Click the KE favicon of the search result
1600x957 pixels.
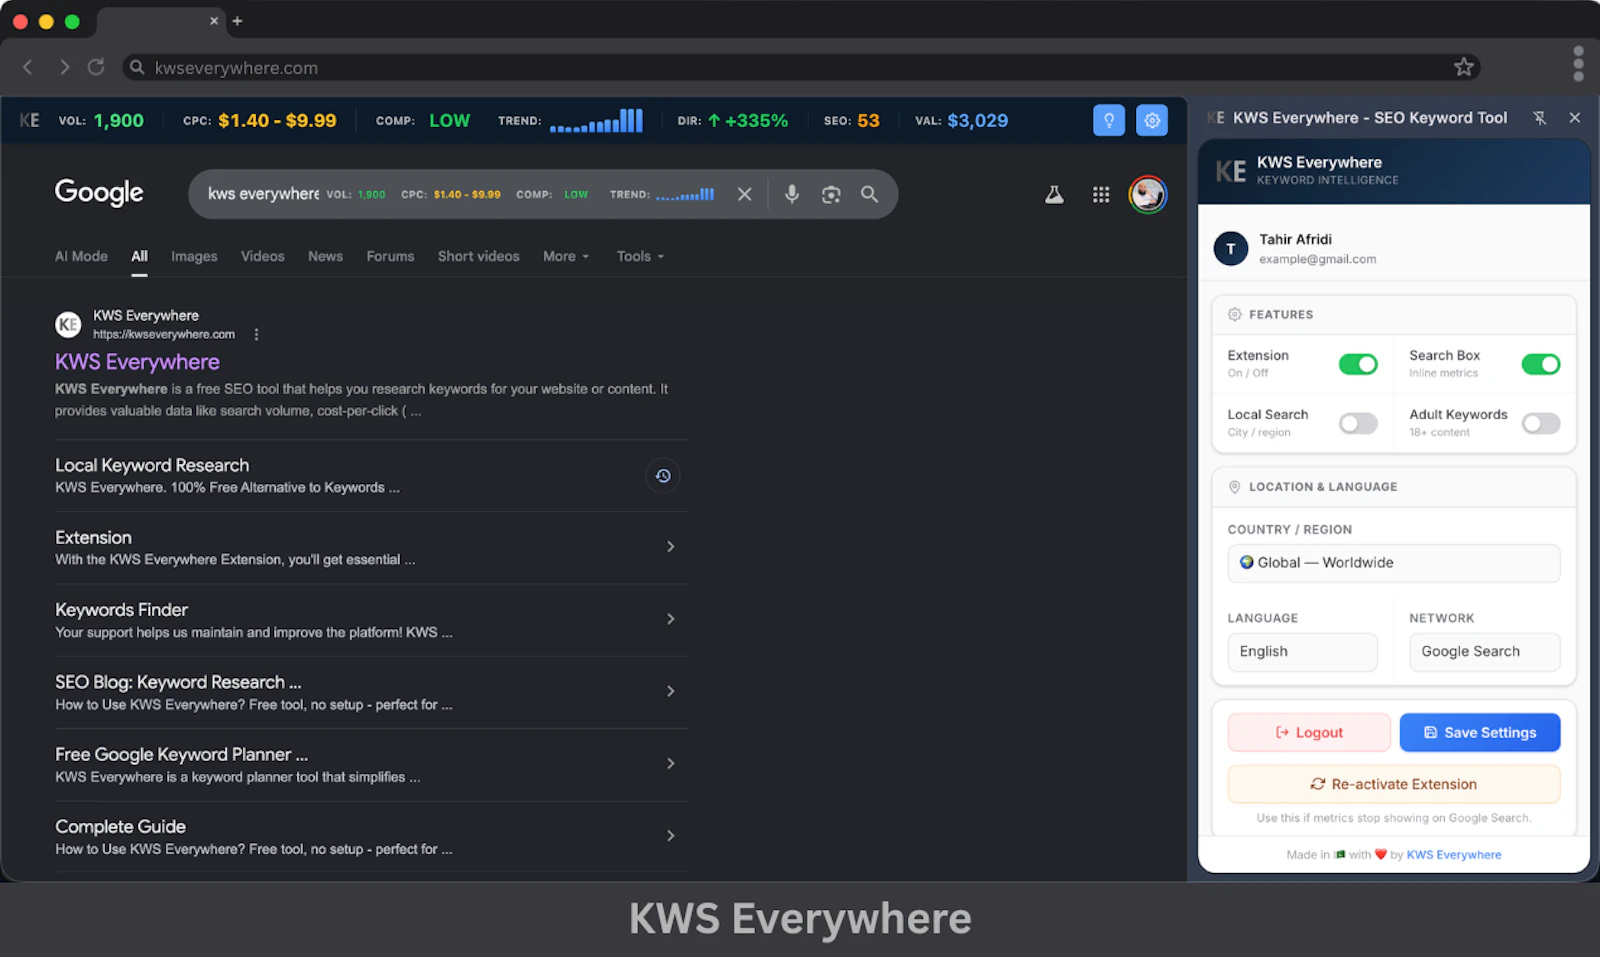pyautogui.click(x=68, y=324)
